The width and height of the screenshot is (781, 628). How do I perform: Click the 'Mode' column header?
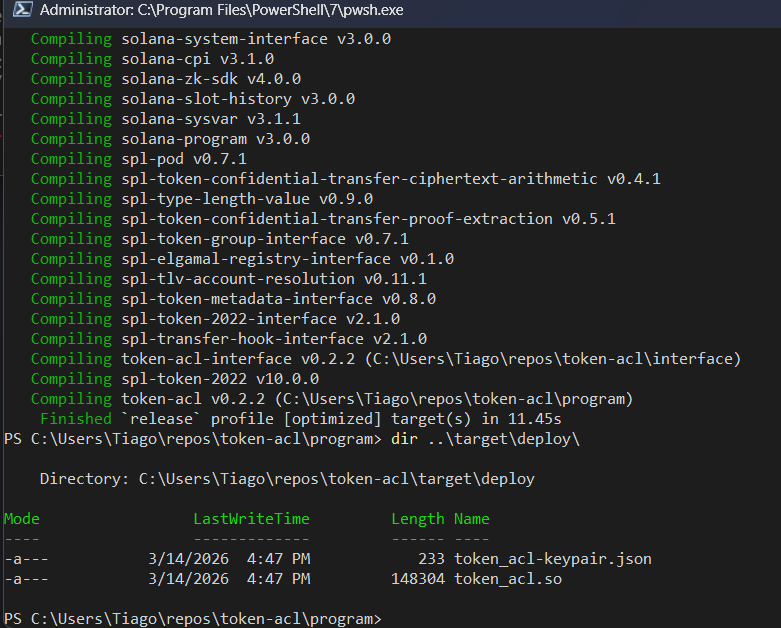pyautogui.click(x=22, y=518)
